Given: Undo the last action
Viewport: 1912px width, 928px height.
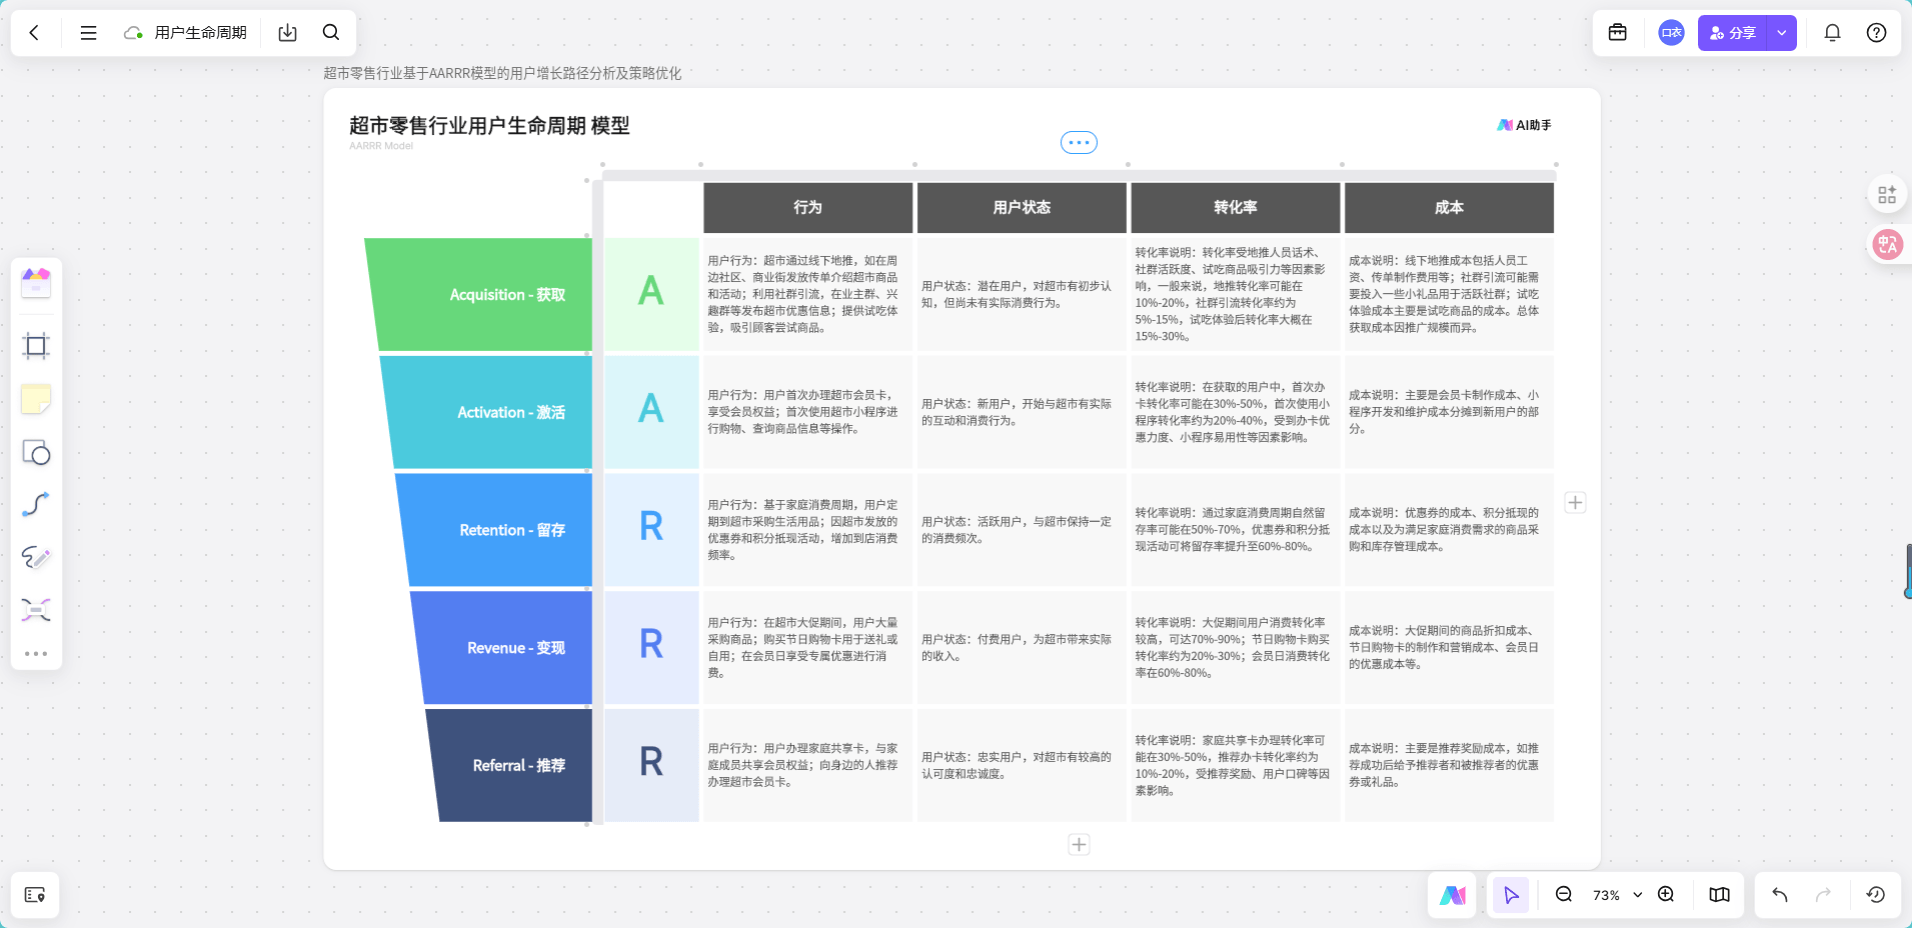Looking at the screenshot, I should (1779, 895).
